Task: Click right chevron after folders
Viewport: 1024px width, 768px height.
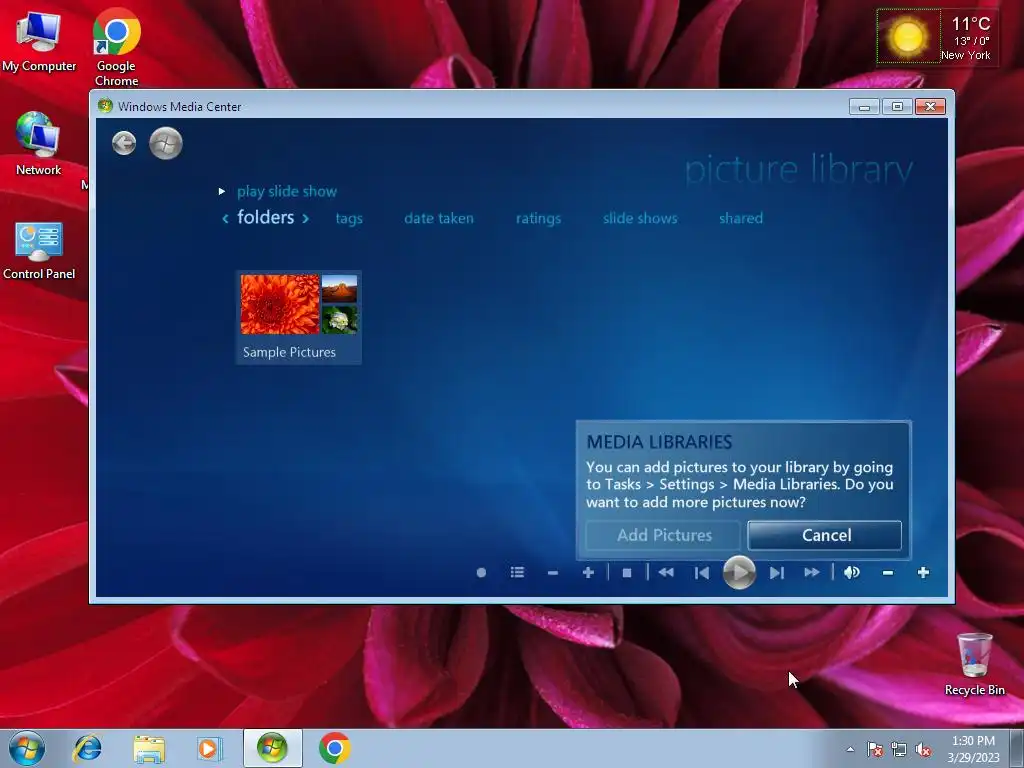Action: 305,218
